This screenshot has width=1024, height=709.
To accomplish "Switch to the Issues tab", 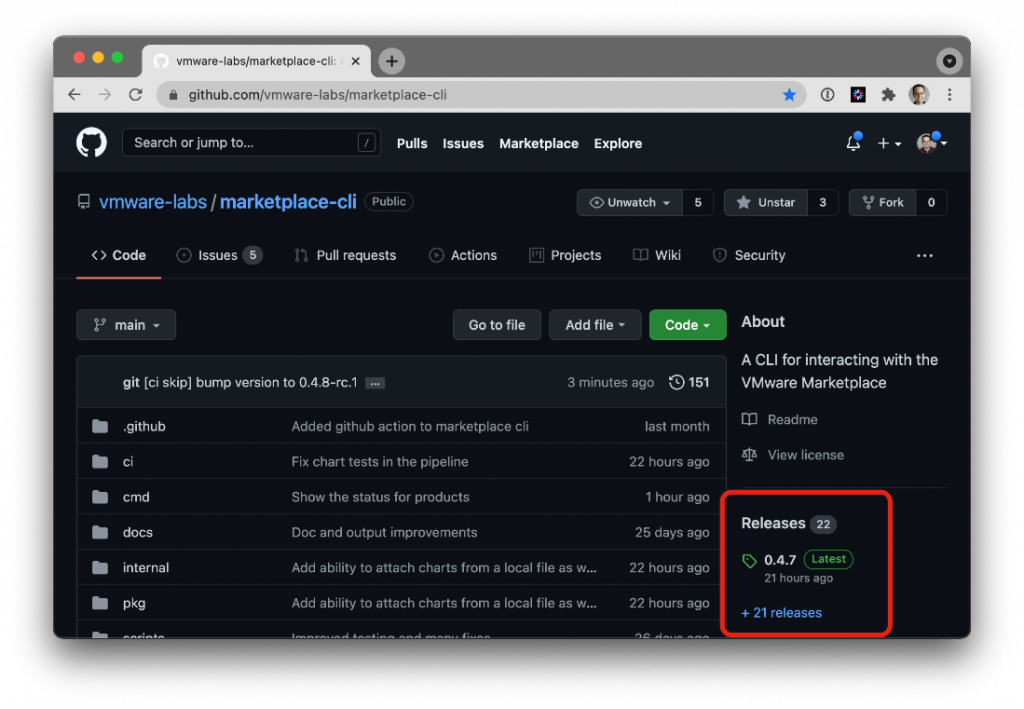I will pos(218,255).
